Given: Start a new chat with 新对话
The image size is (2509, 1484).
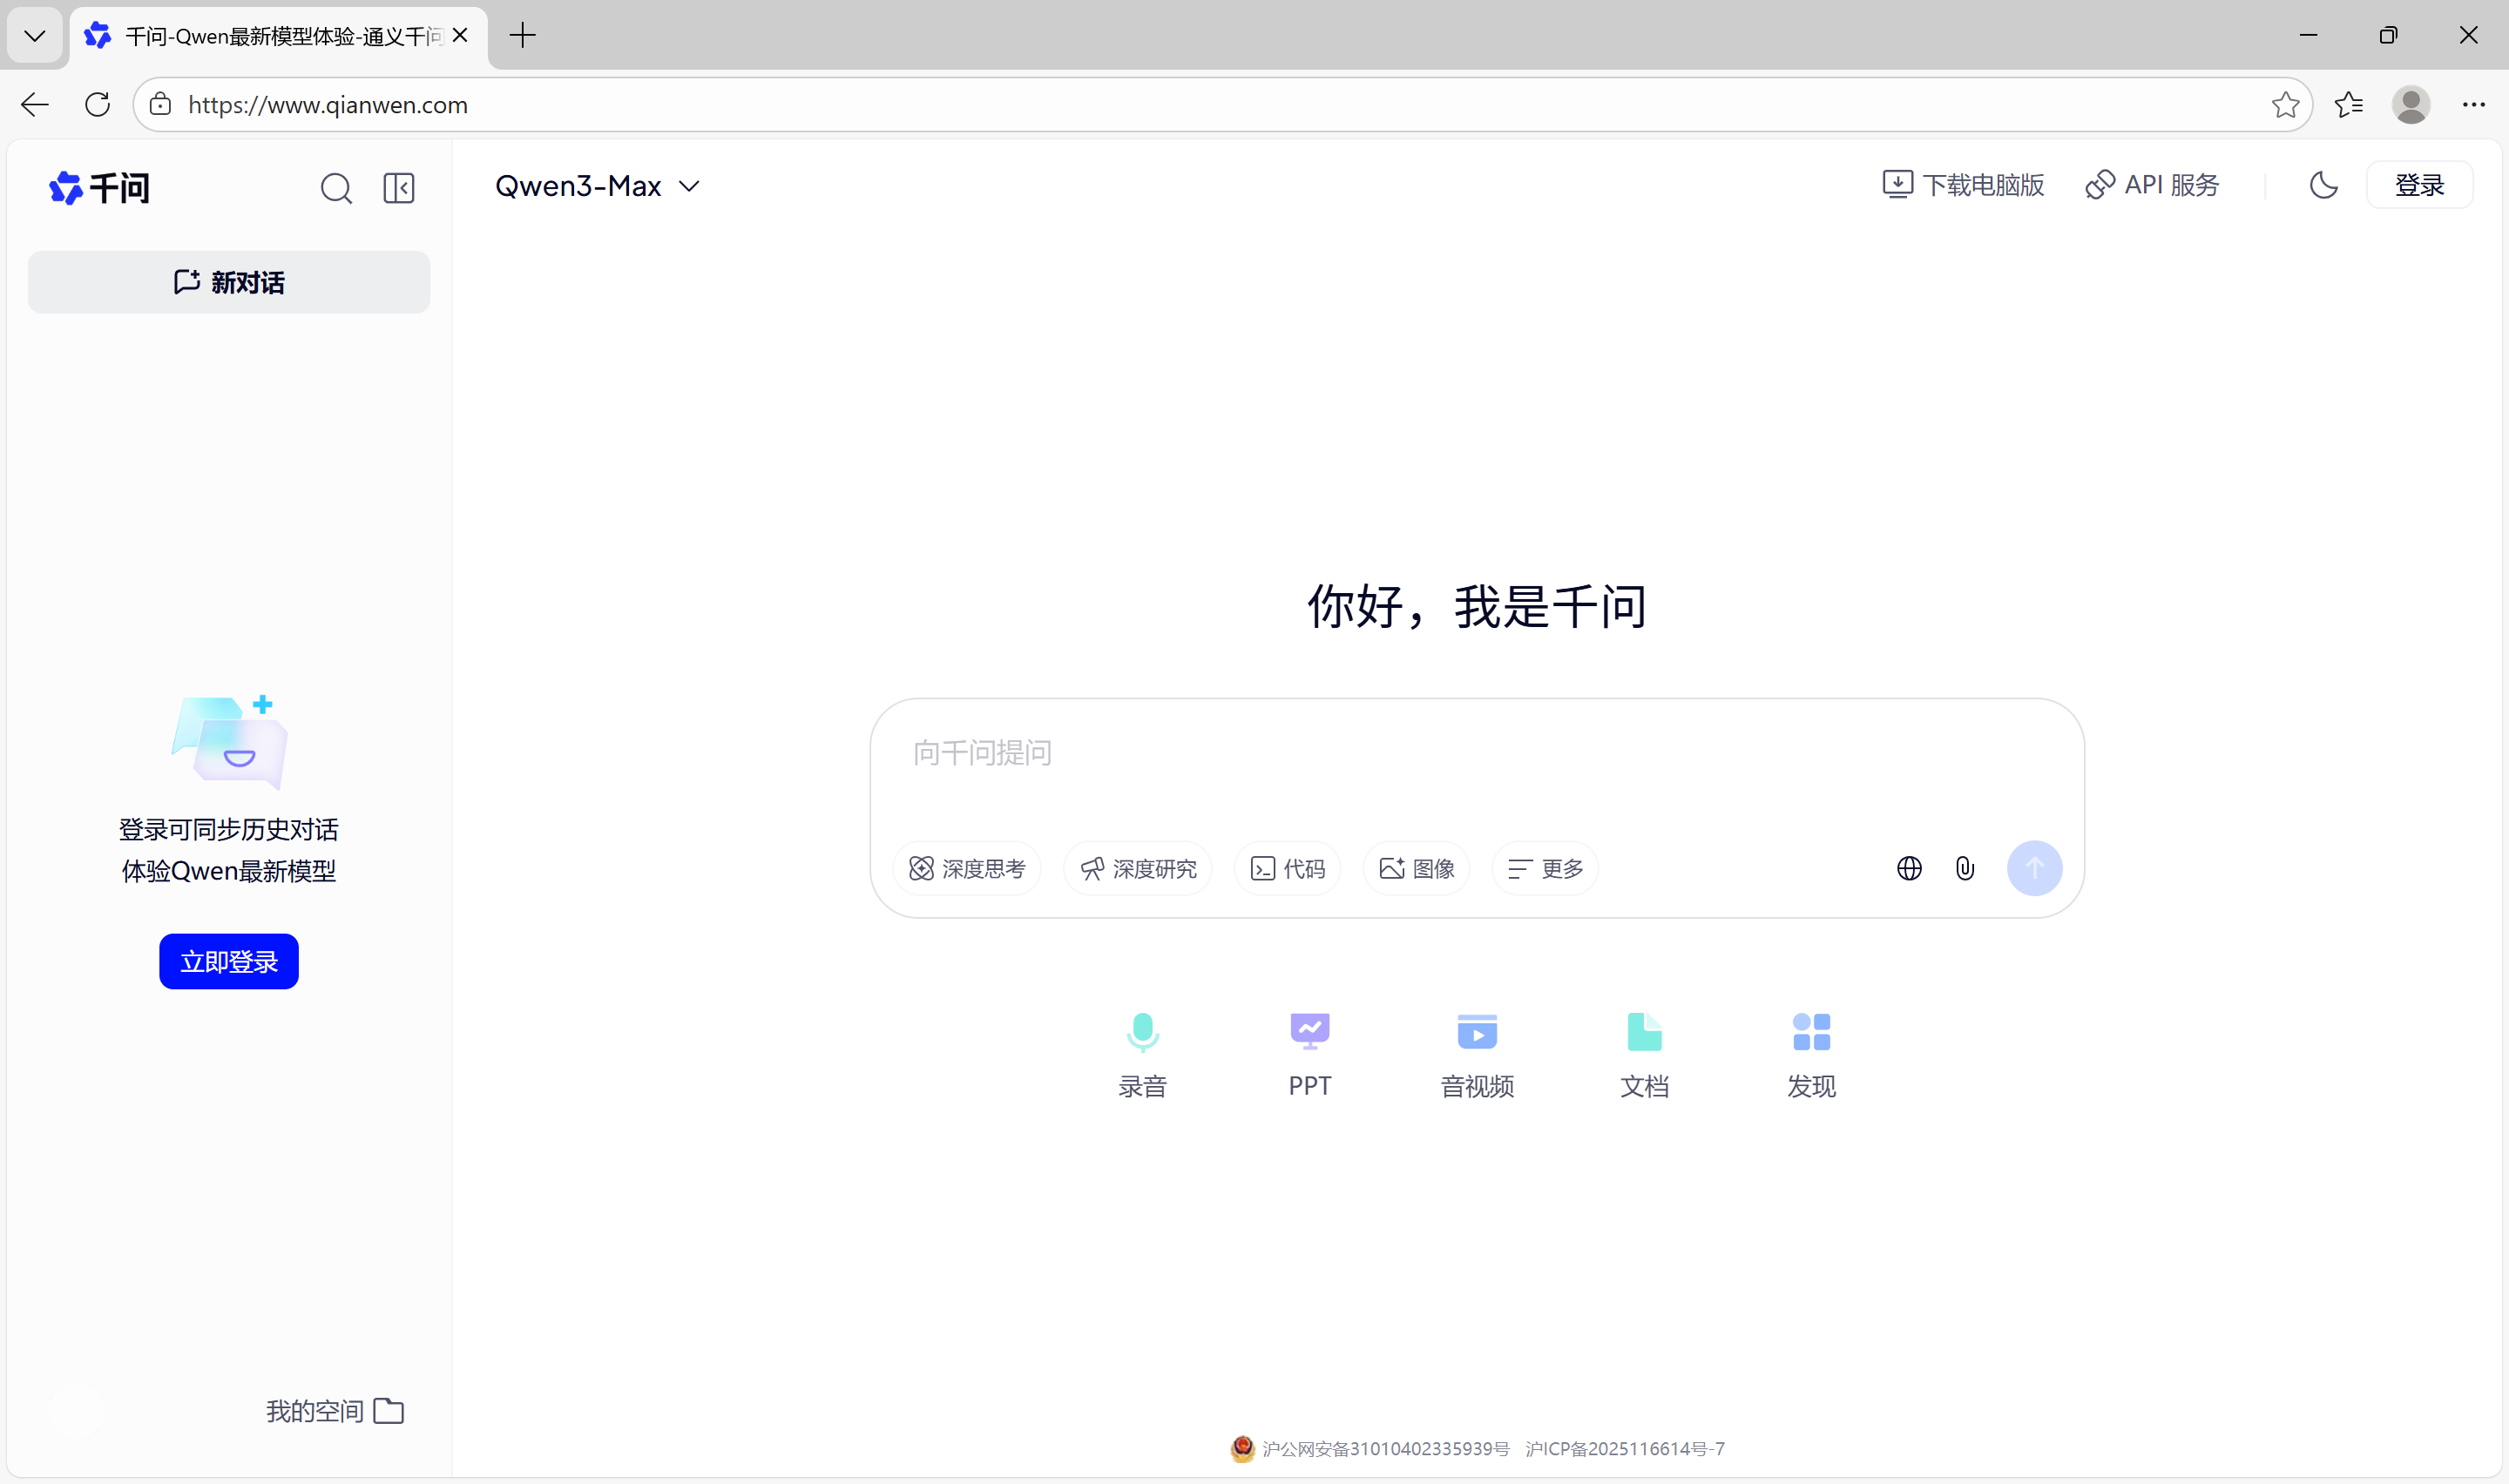Looking at the screenshot, I should [x=229, y=282].
